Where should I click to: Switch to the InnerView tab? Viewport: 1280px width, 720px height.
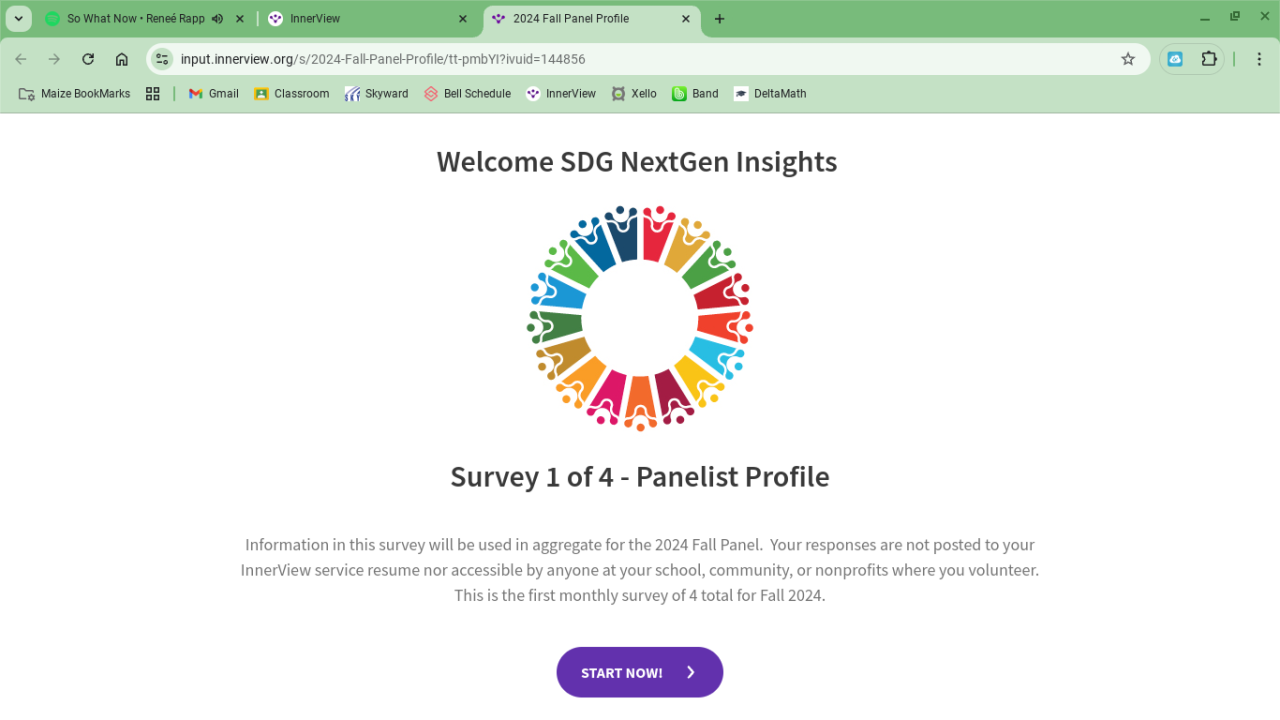click(360, 19)
